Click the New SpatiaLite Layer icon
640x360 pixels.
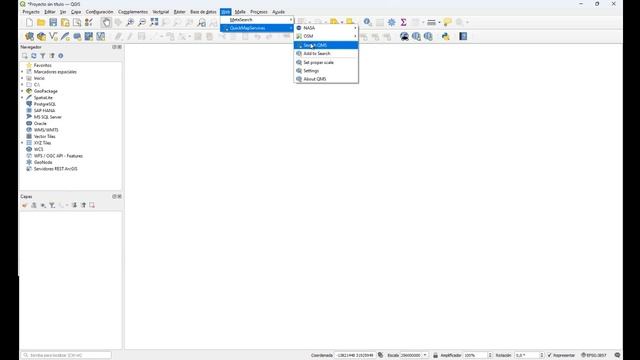pyautogui.click(x=65, y=37)
